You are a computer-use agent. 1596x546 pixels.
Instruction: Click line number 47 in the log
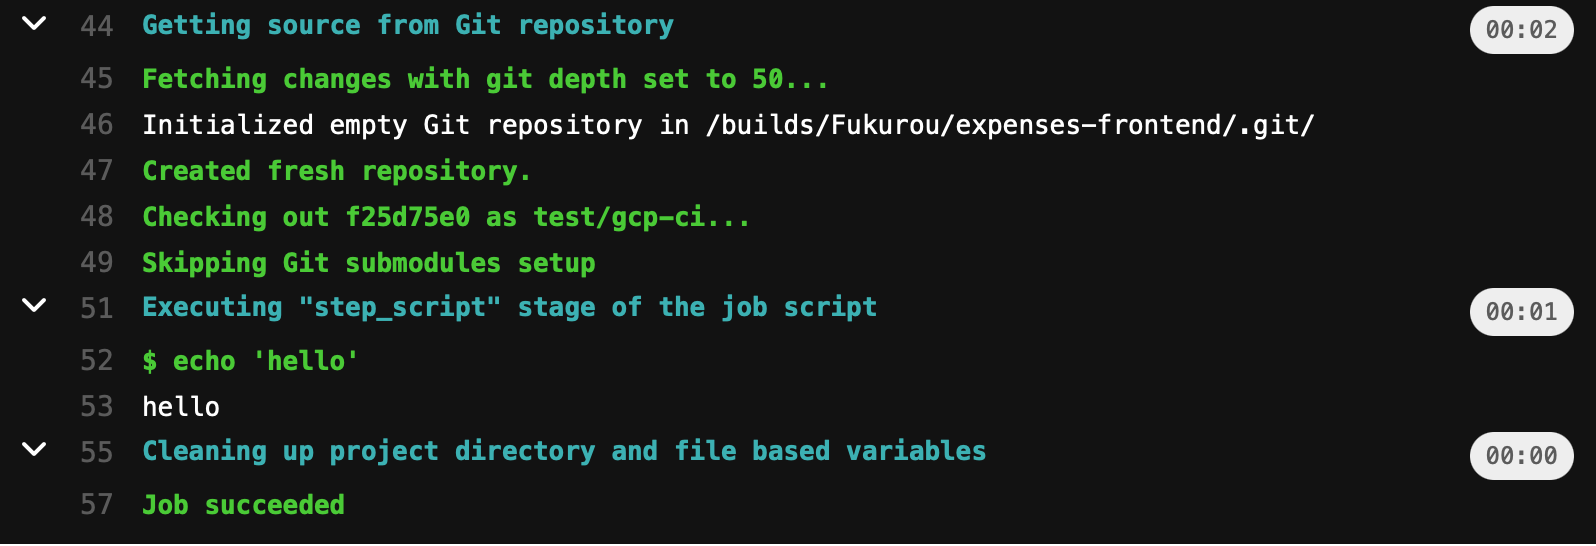(x=97, y=171)
